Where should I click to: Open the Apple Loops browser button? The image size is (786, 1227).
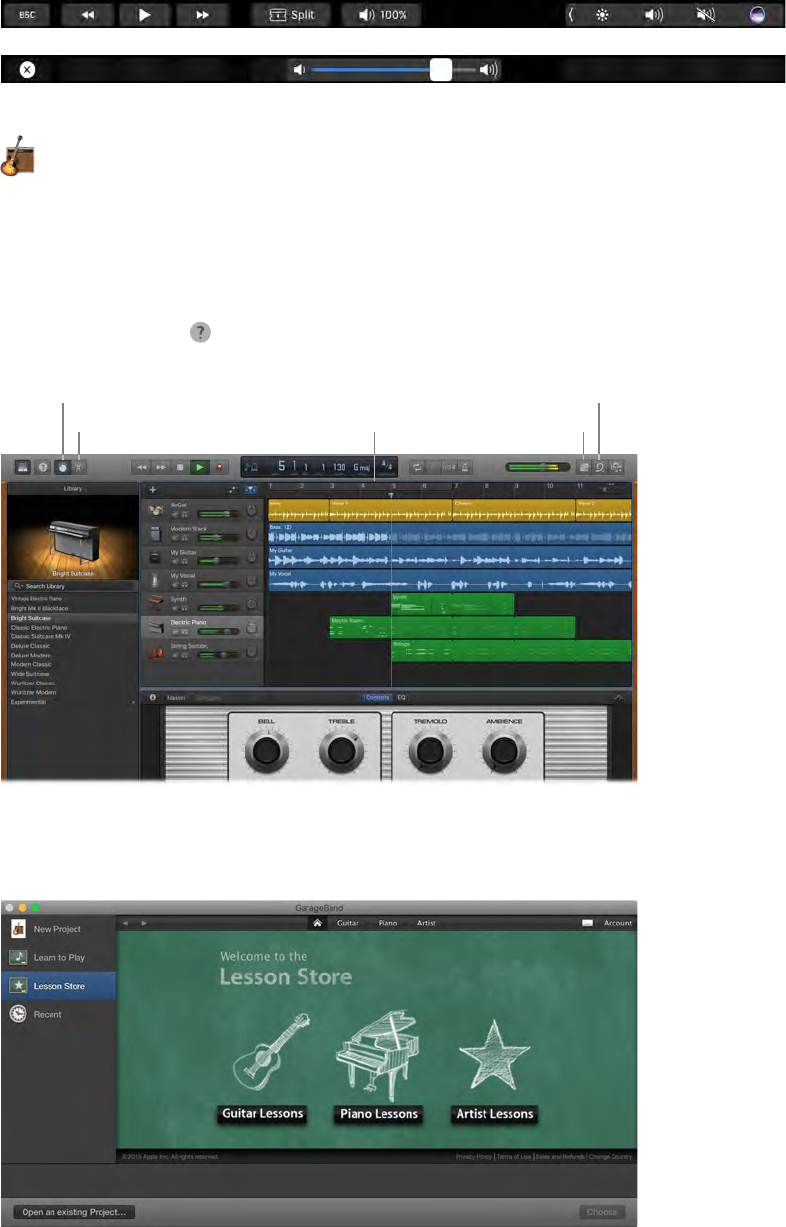point(600,466)
